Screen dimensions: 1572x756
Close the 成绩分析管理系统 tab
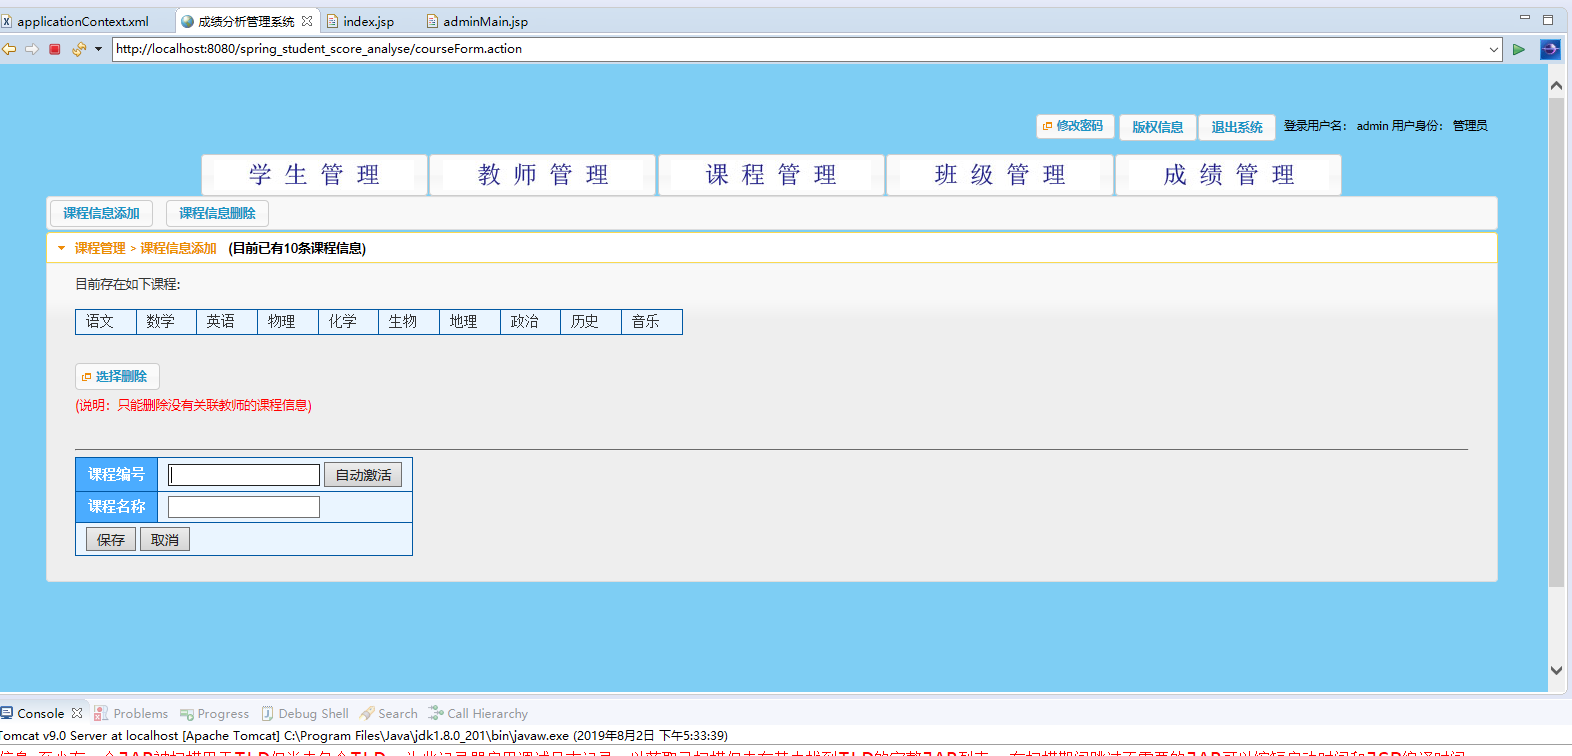click(x=307, y=21)
